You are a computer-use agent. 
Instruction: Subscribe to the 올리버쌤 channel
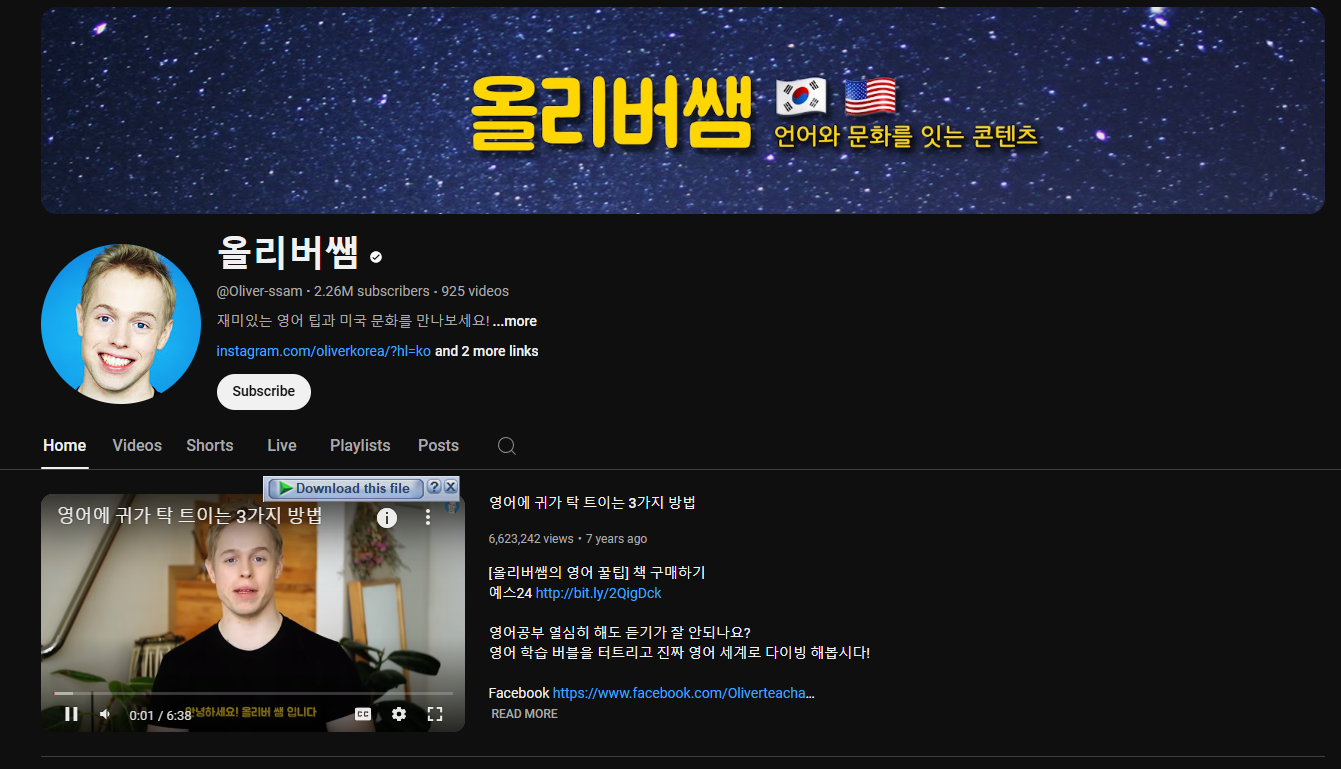[264, 391]
